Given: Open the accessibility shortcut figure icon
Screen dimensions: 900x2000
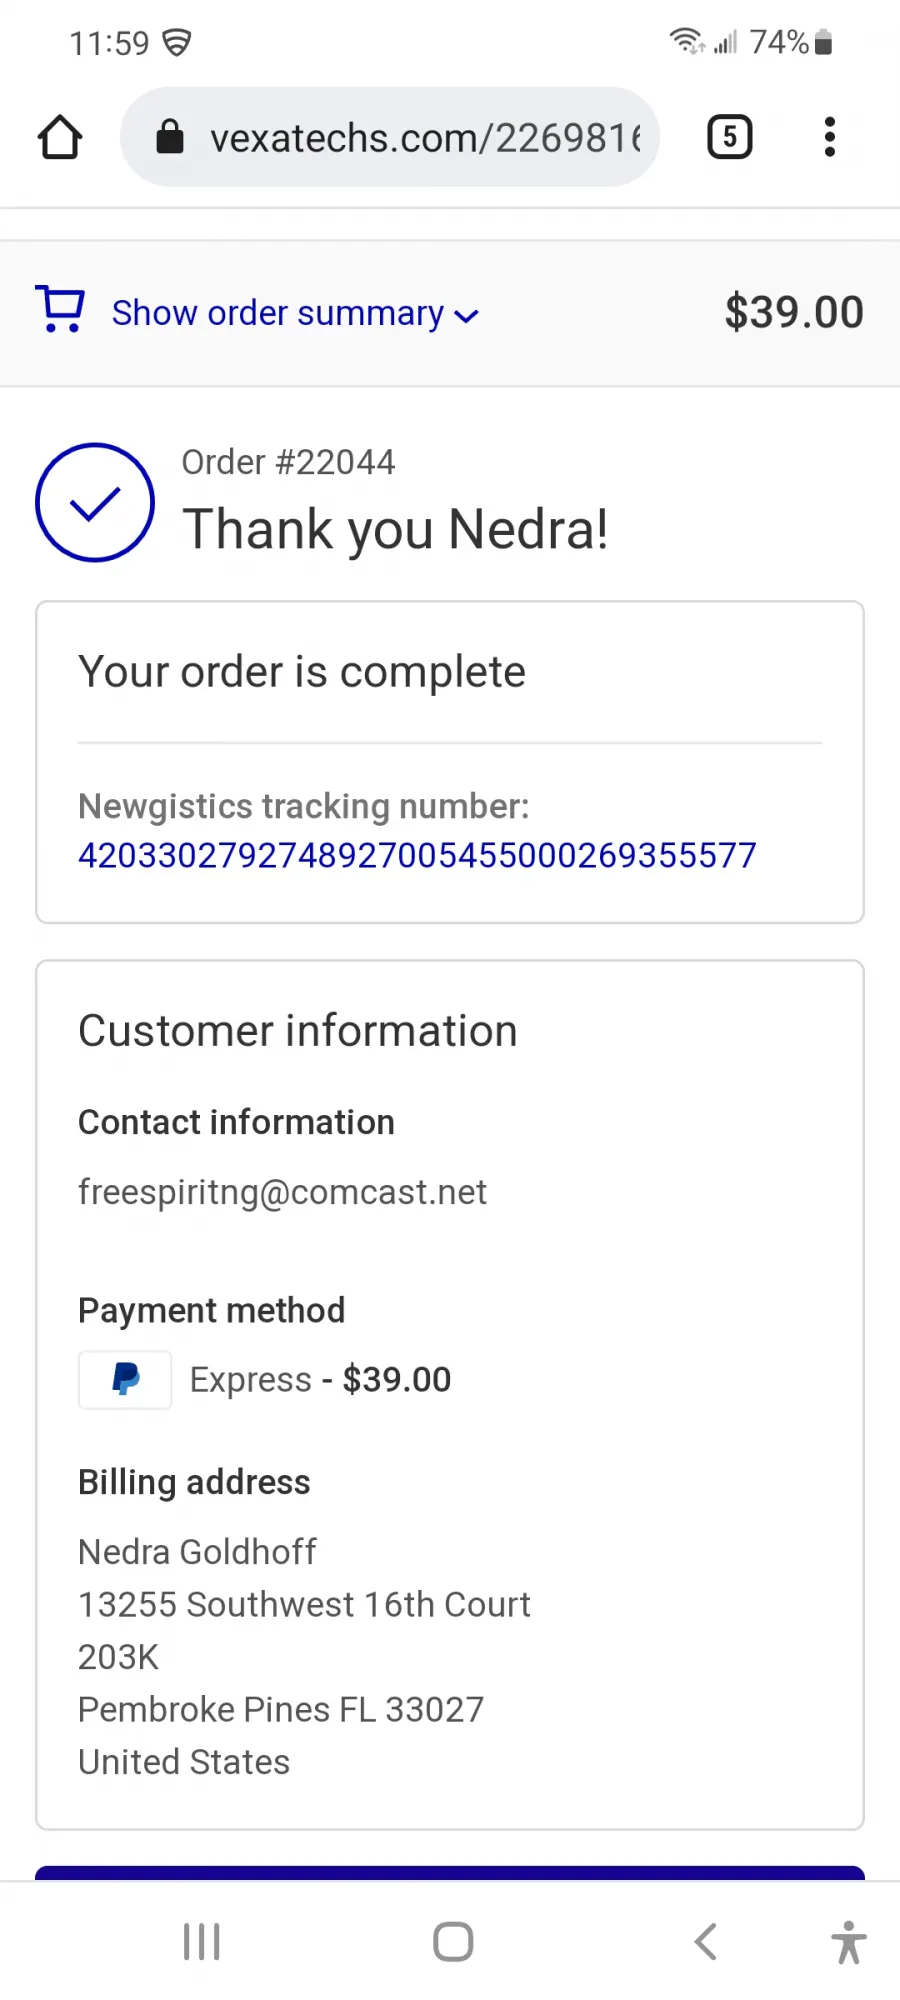Looking at the screenshot, I should click(x=848, y=1942).
